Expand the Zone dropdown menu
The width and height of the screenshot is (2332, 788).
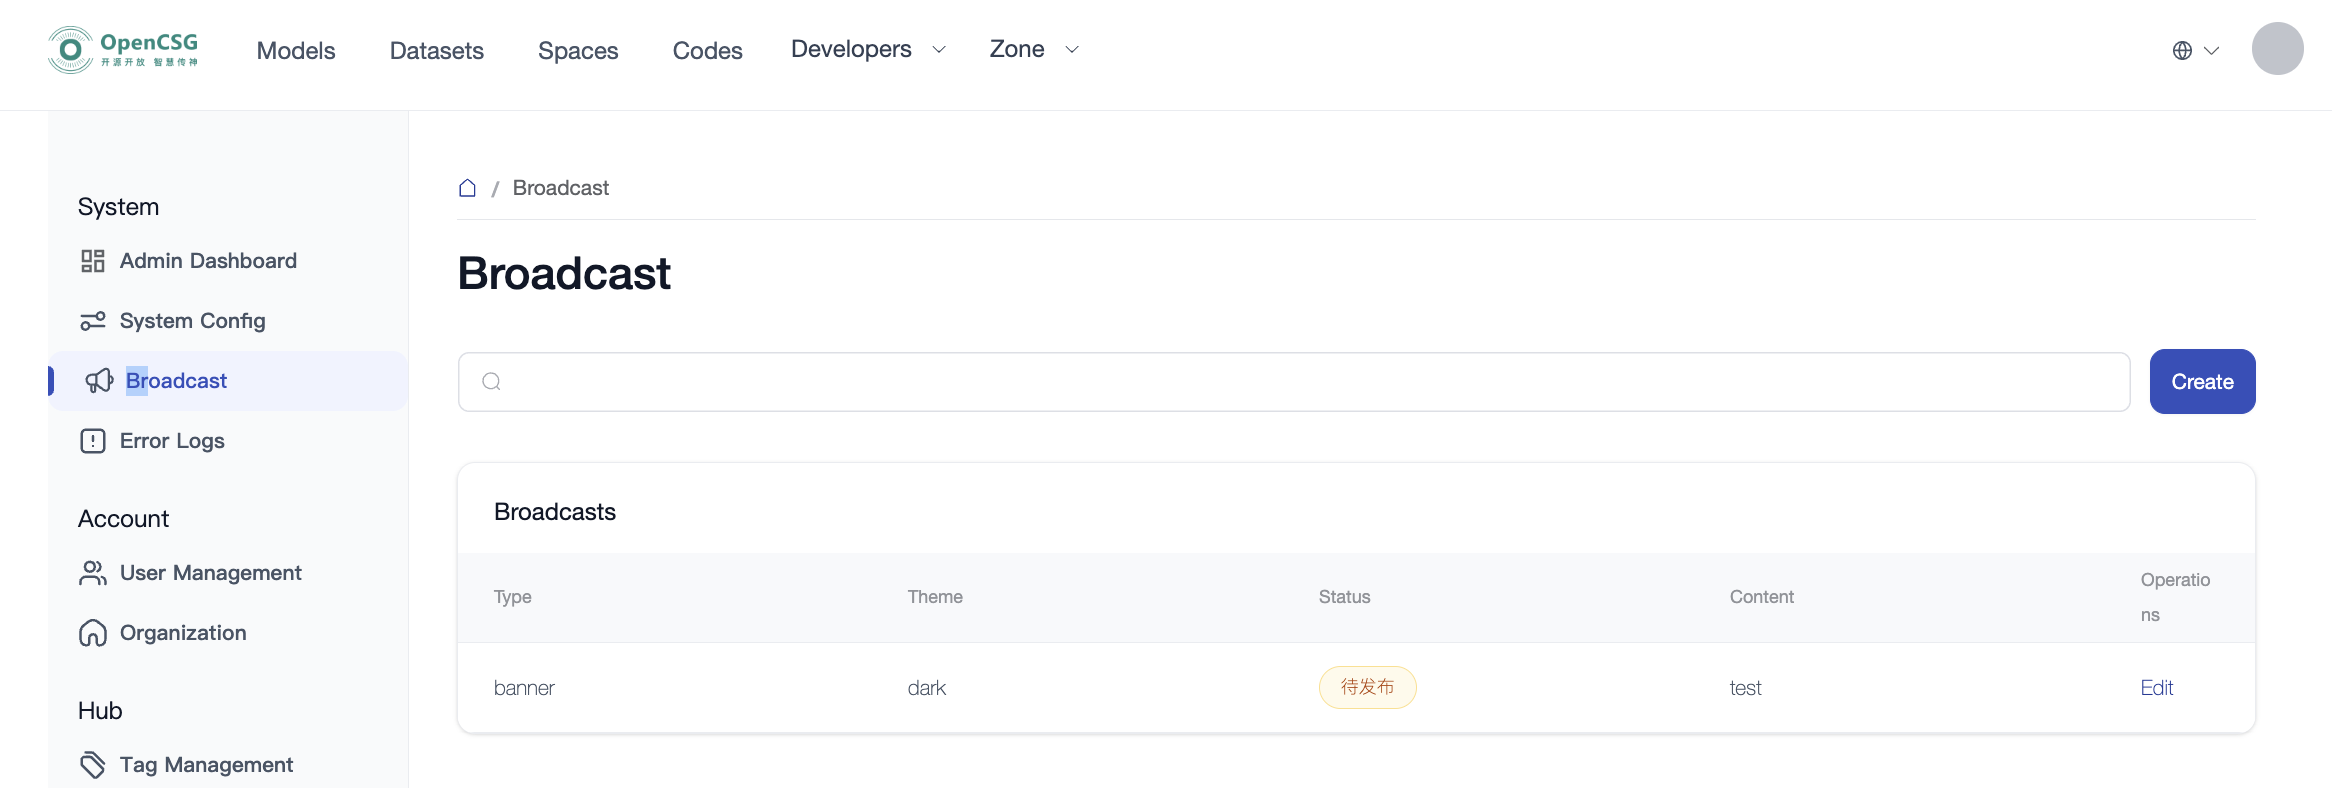click(1033, 49)
